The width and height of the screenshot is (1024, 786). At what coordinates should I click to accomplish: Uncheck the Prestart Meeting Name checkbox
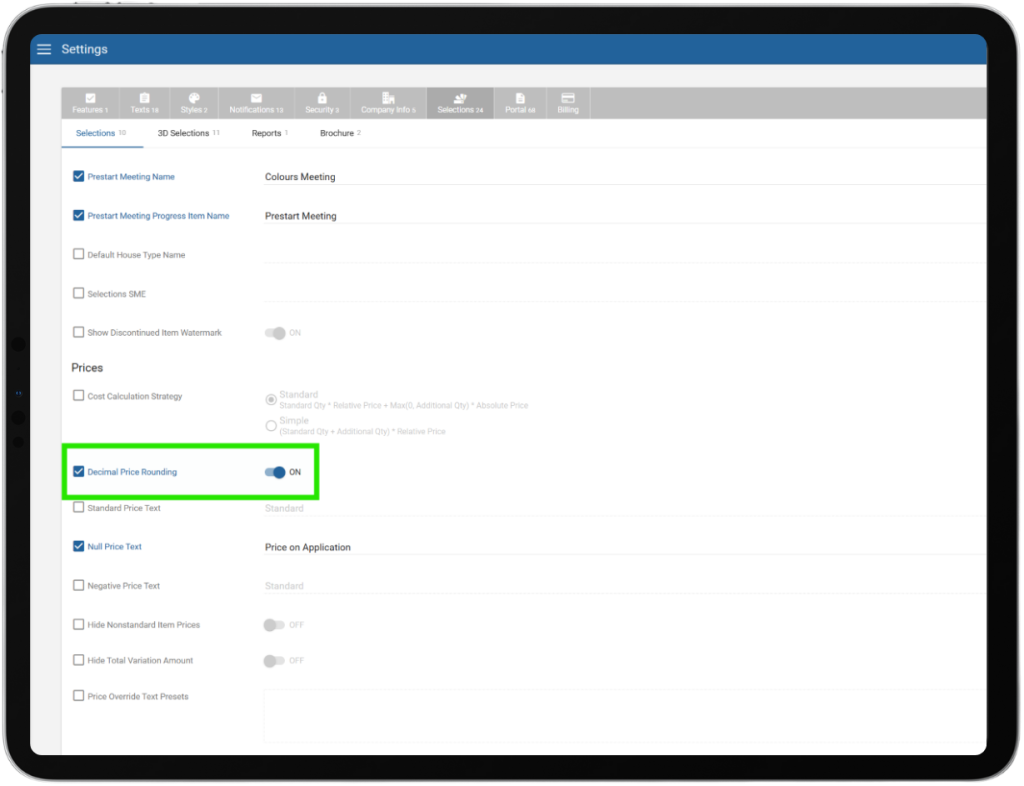[x=79, y=176]
